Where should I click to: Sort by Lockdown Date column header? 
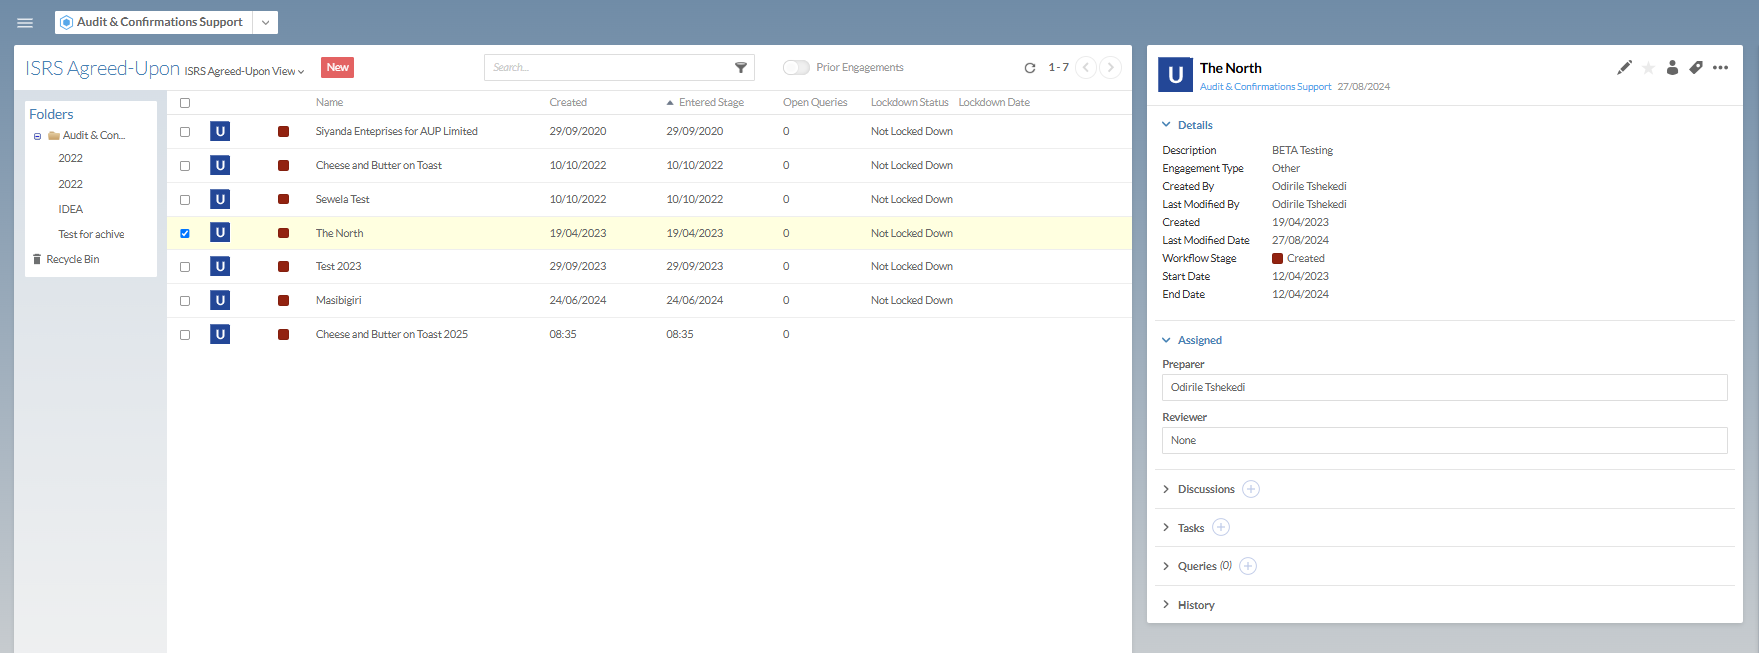pos(994,102)
